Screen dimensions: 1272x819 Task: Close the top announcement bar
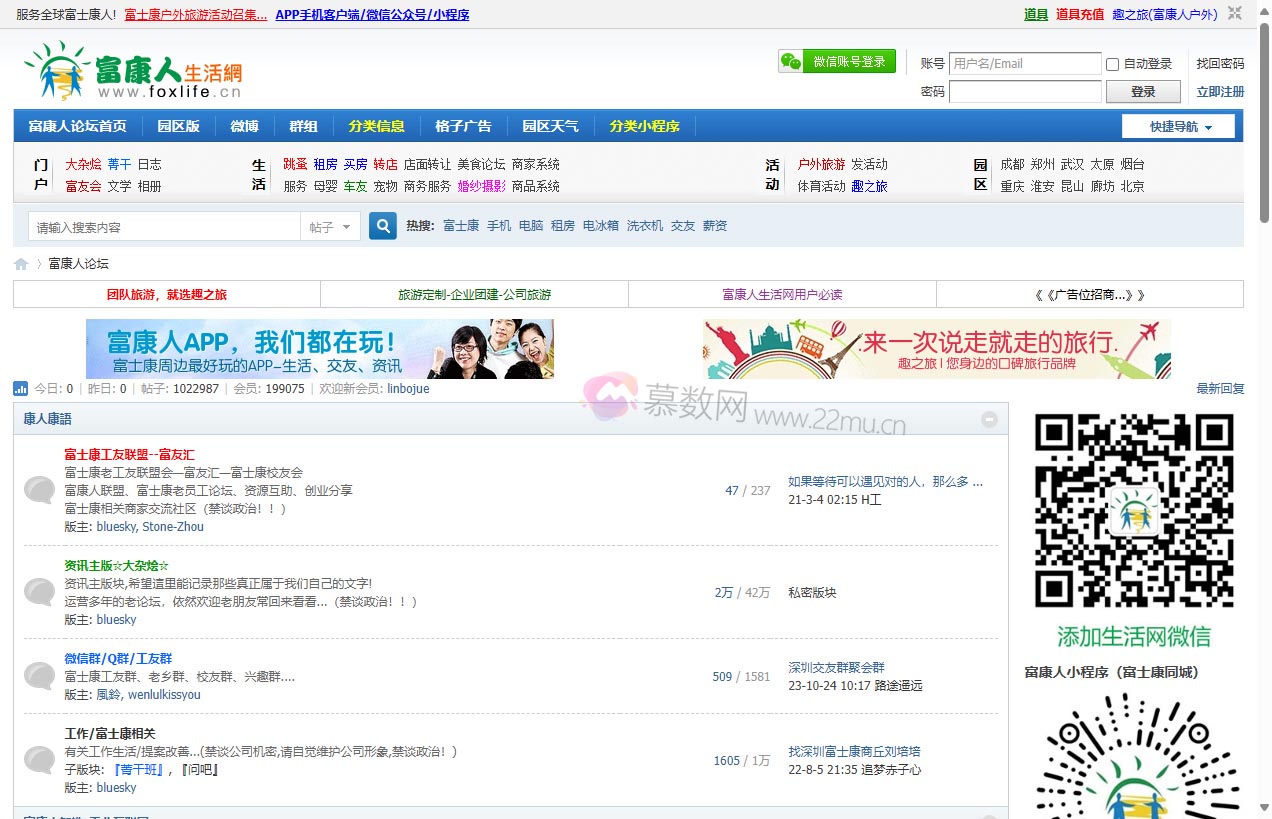click(x=1235, y=14)
